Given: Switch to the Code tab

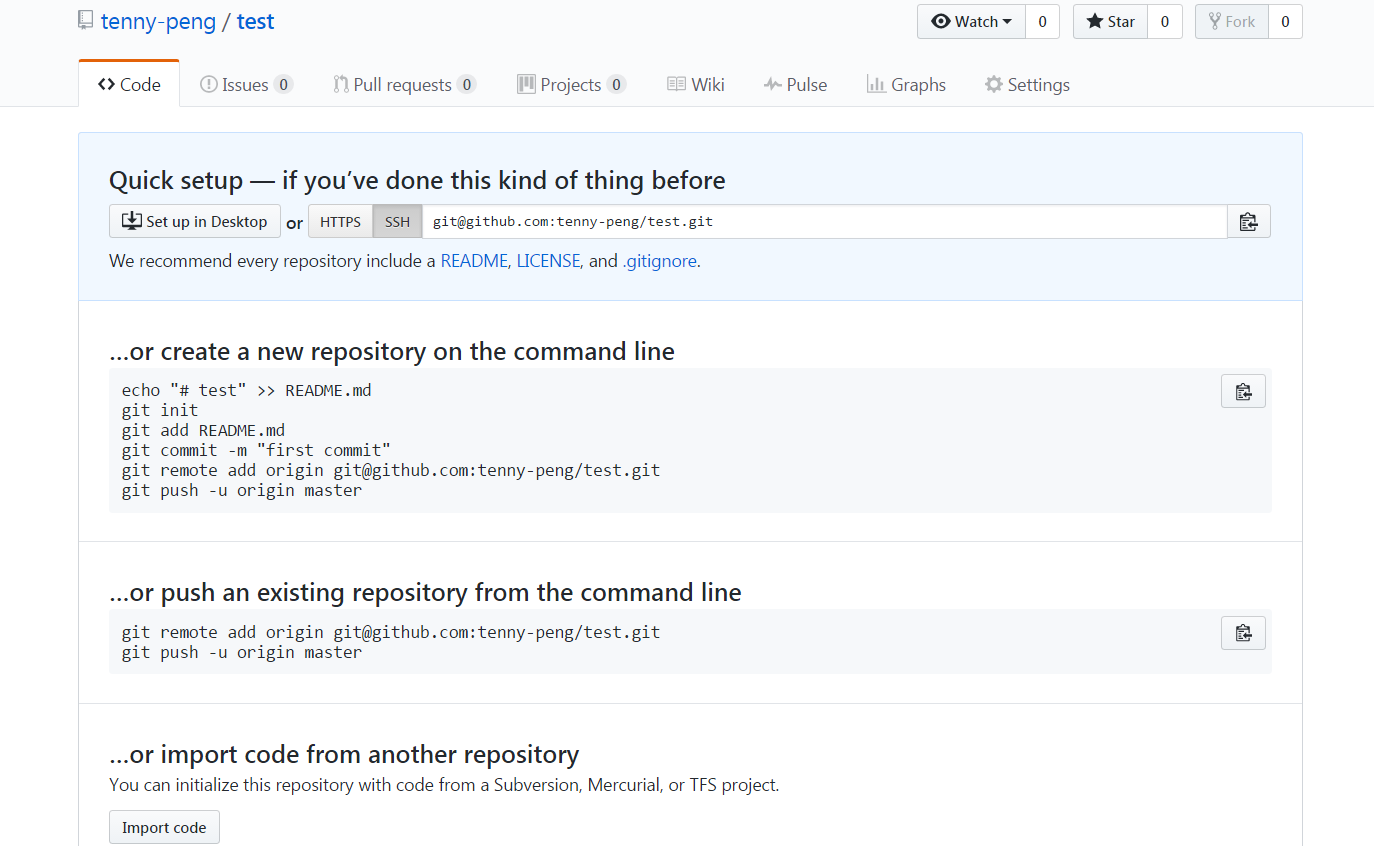Looking at the screenshot, I should click(x=129, y=84).
